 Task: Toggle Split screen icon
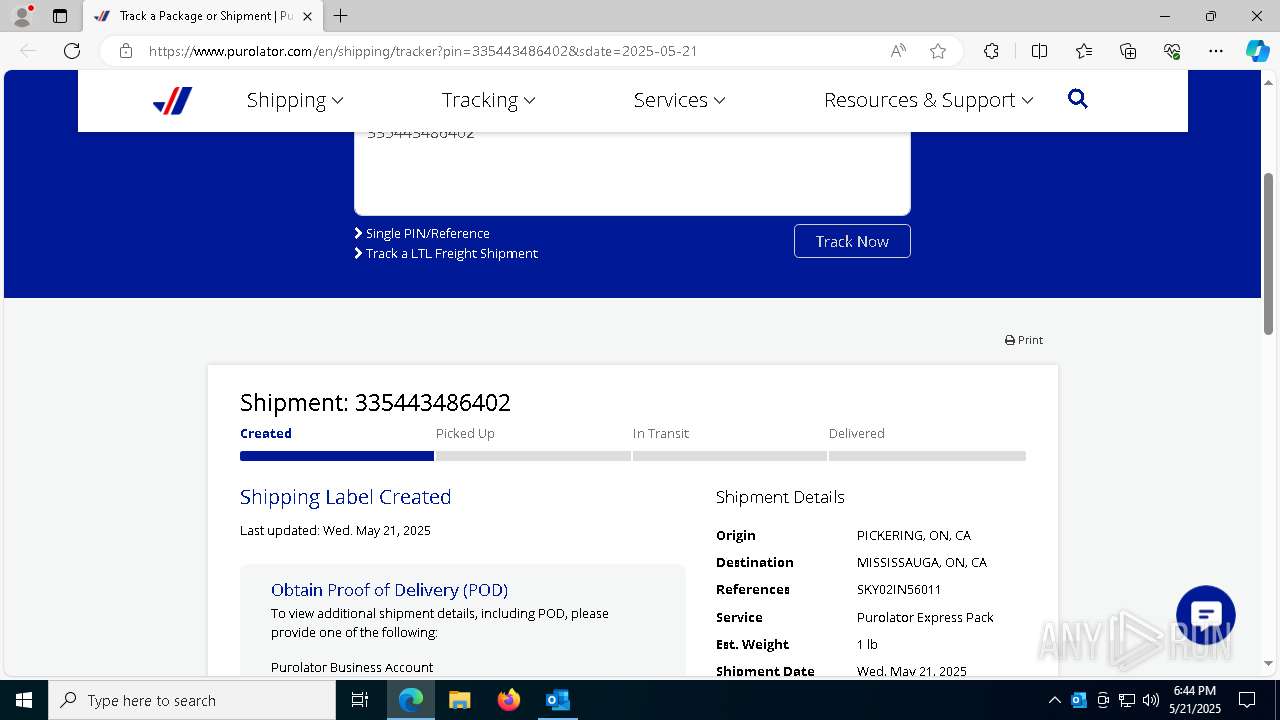tap(1039, 51)
